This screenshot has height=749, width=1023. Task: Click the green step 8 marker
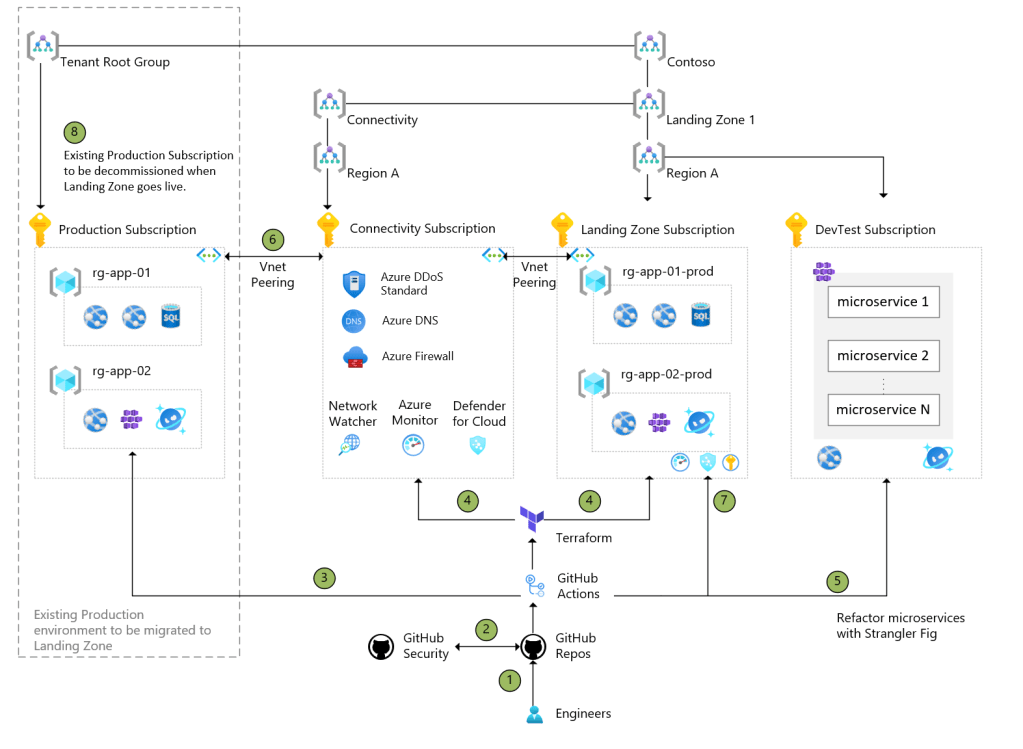coord(74,132)
